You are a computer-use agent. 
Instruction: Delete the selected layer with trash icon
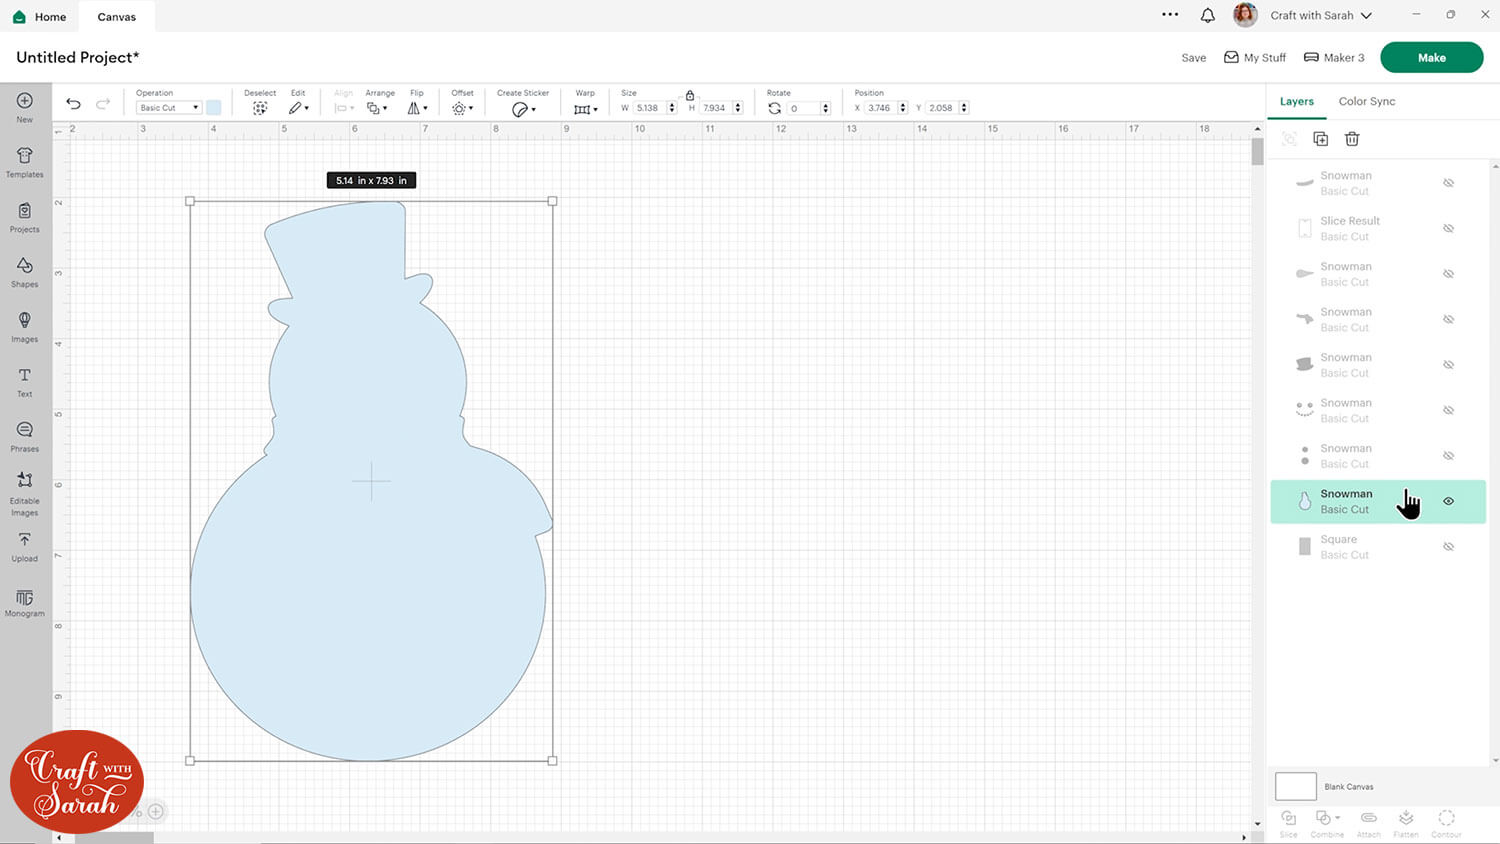coord(1352,139)
